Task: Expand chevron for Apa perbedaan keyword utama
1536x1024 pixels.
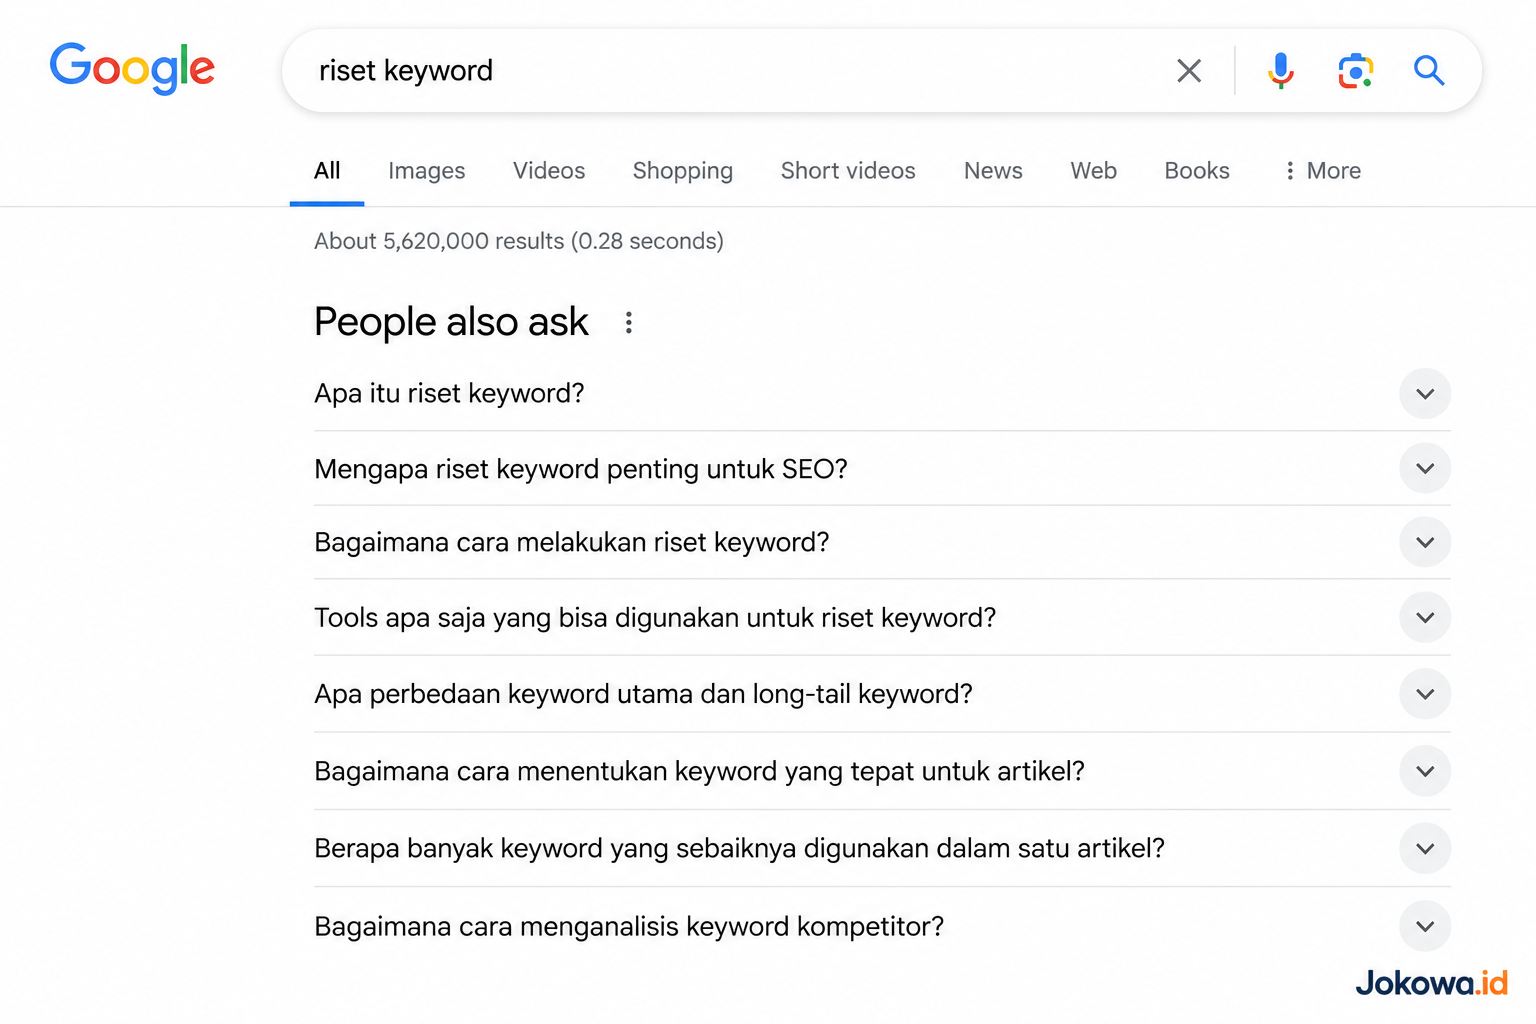Action: 1425,694
